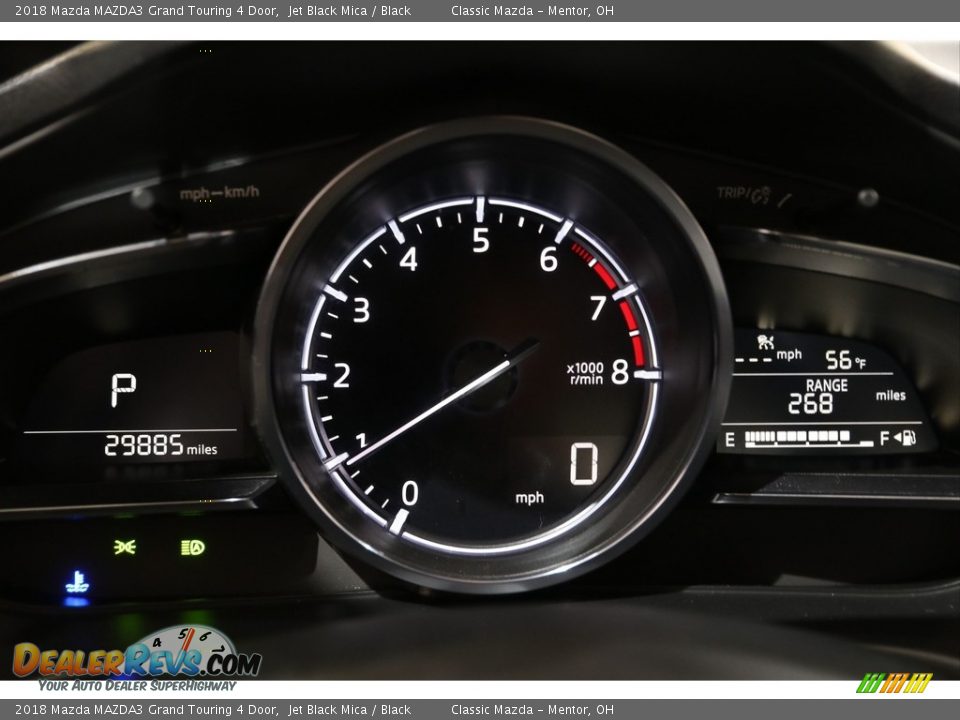Image resolution: width=960 pixels, height=720 pixels.
Task: Click the green auto headlight indicator
Action: coord(192,547)
